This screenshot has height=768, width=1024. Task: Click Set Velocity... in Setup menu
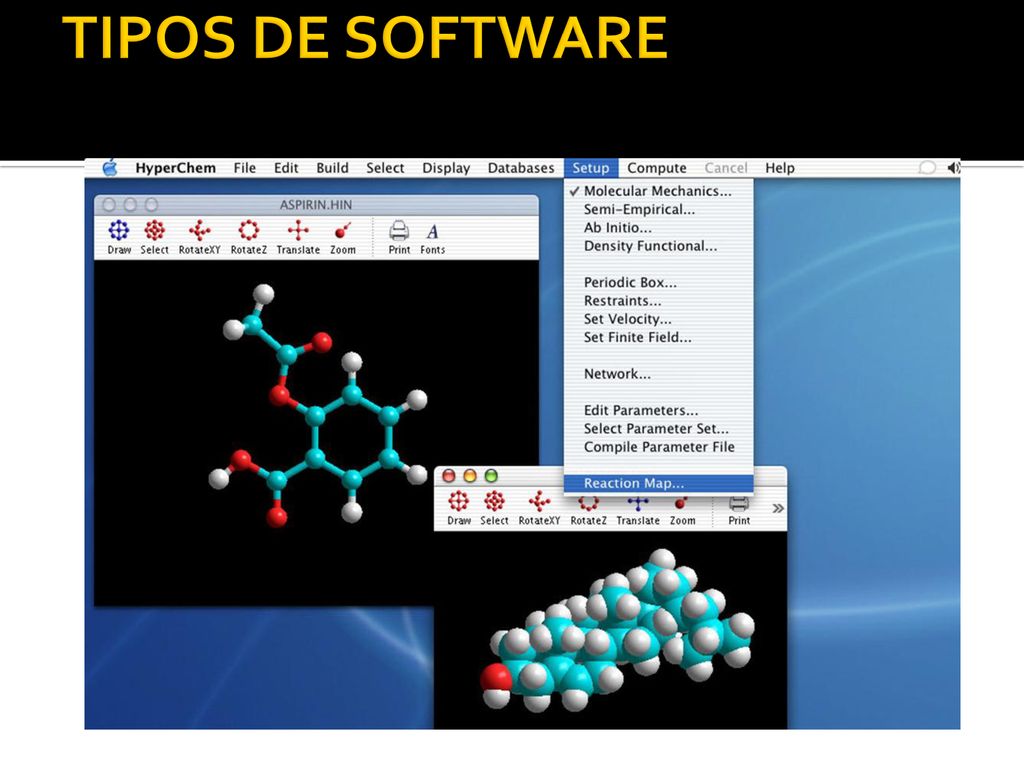coord(658,319)
